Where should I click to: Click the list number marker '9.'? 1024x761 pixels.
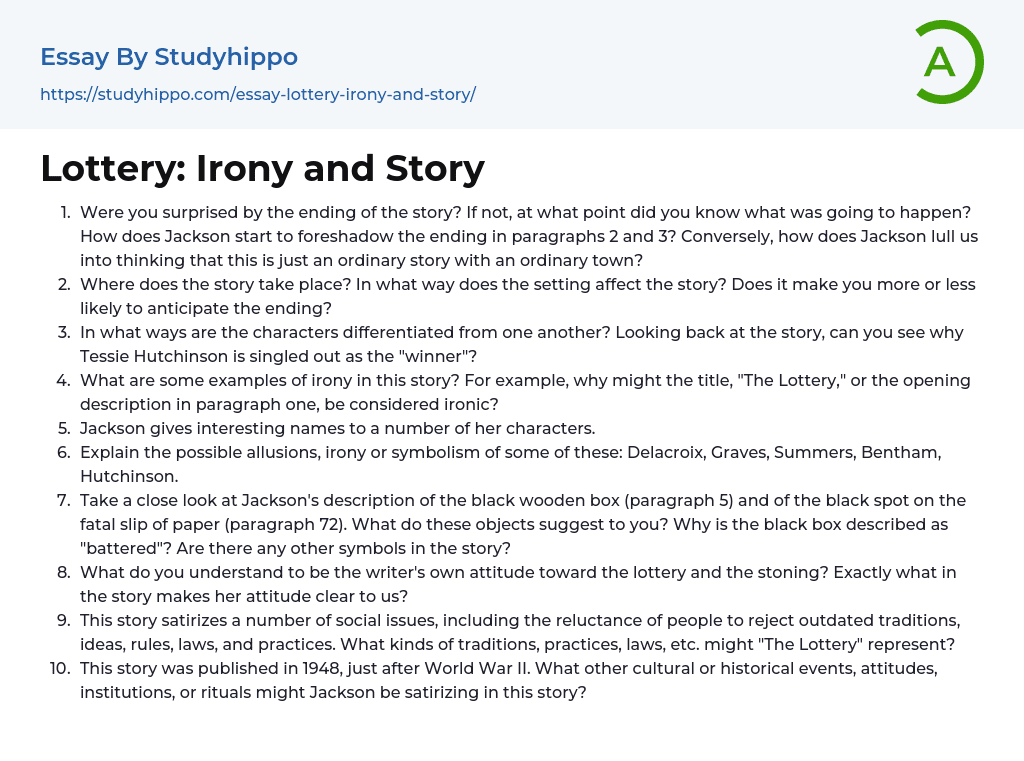coord(63,620)
